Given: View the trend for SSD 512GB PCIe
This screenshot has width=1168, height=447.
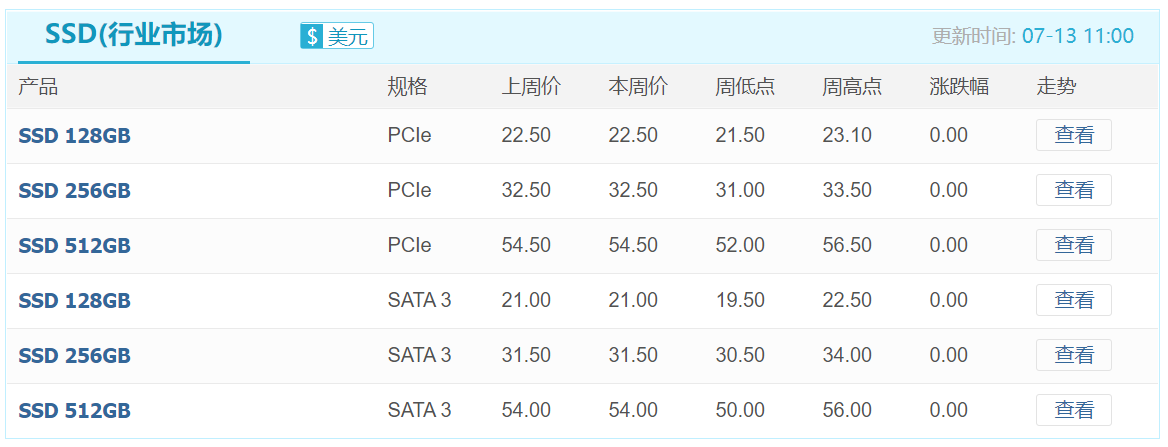Looking at the screenshot, I should pyautogui.click(x=1073, y=245).
